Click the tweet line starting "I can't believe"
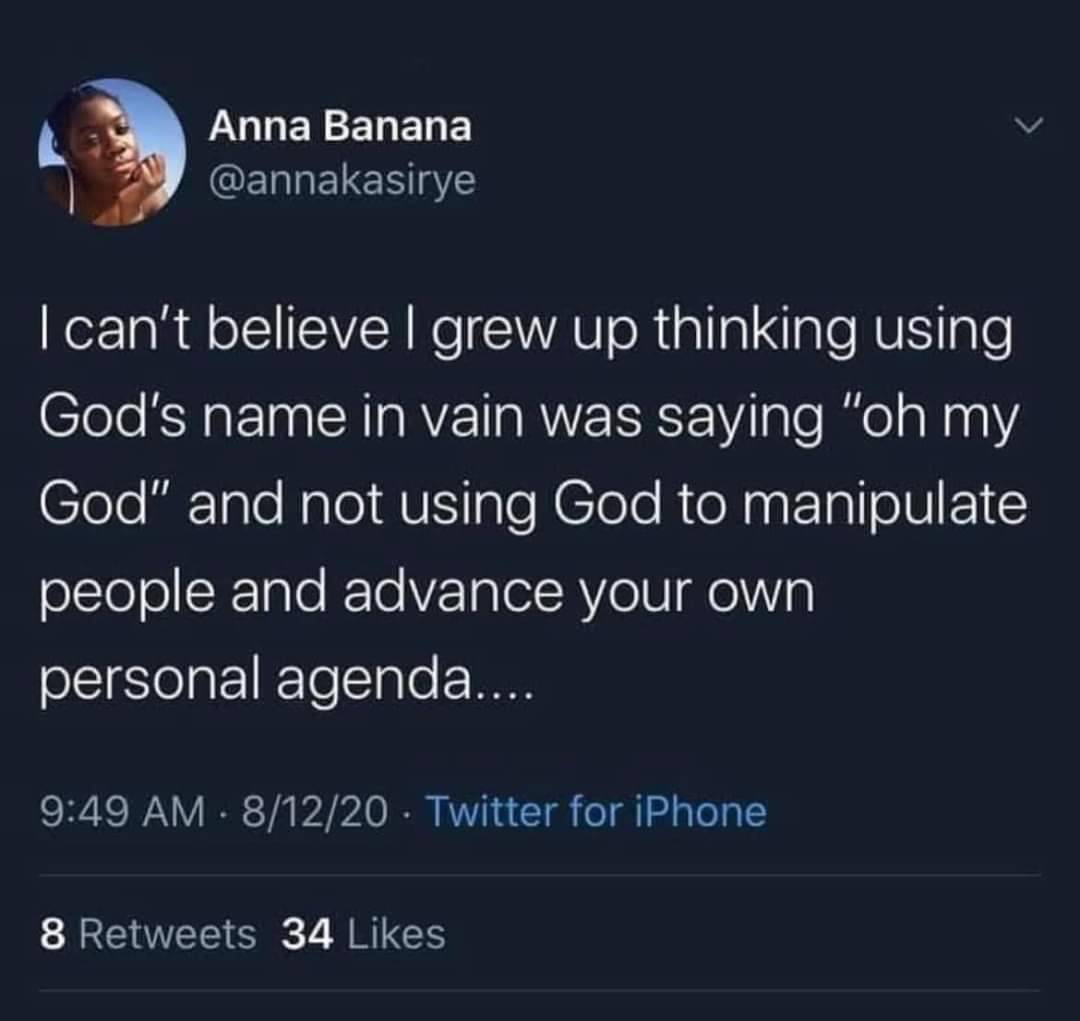 tap(526, 332)
